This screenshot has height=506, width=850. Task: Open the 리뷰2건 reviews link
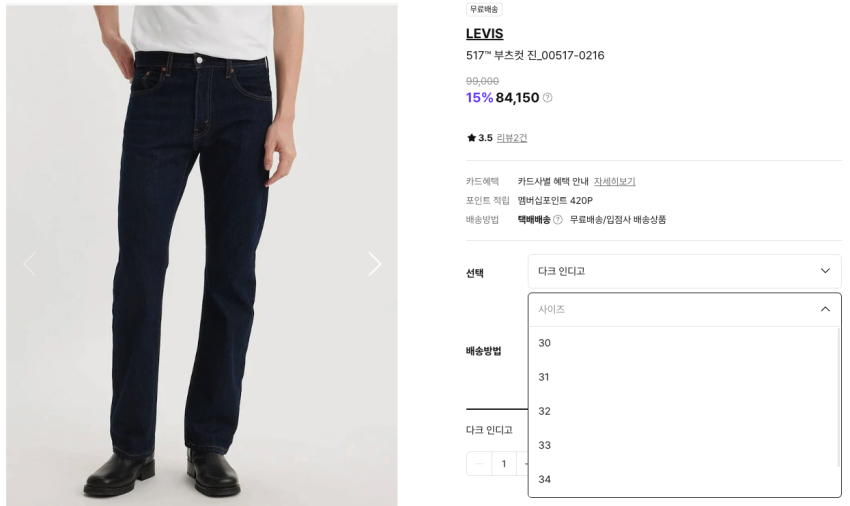pos(512,138)
